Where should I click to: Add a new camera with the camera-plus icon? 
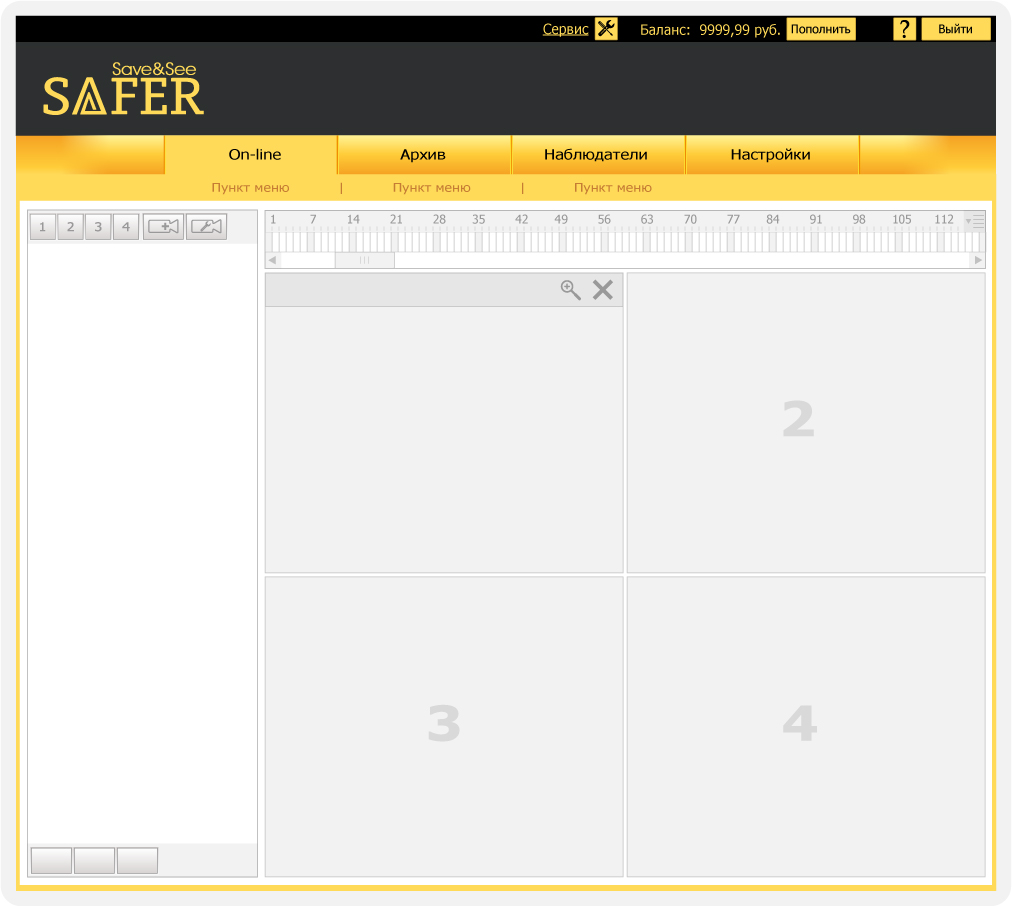tap(163, 226)
